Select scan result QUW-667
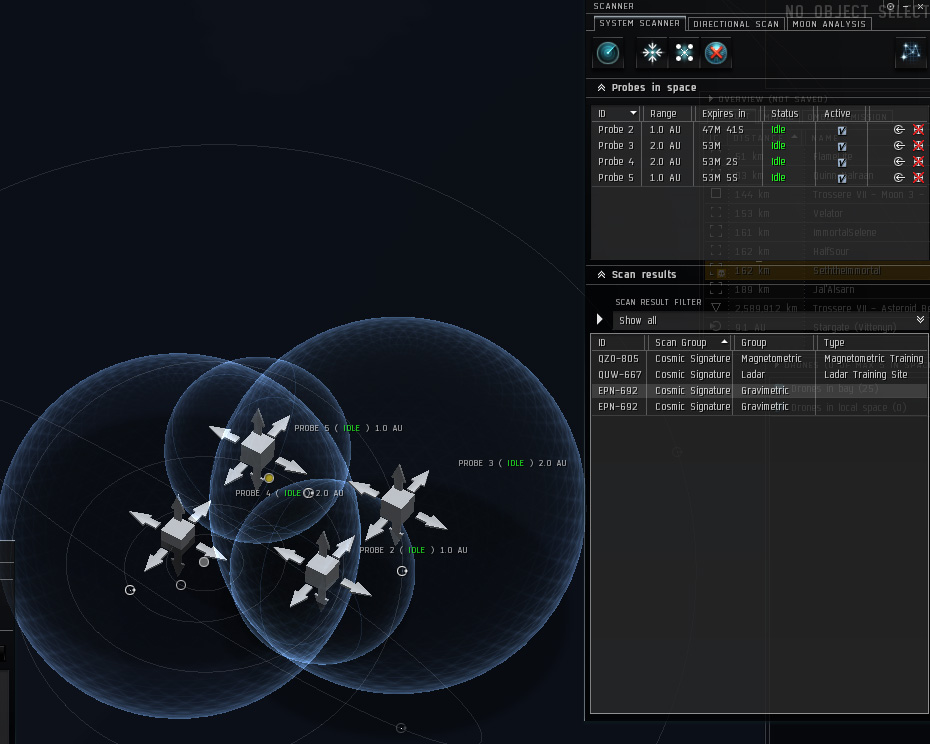This screenshot has width=930, height=744. pyautogui.click(x=759, y=374)
